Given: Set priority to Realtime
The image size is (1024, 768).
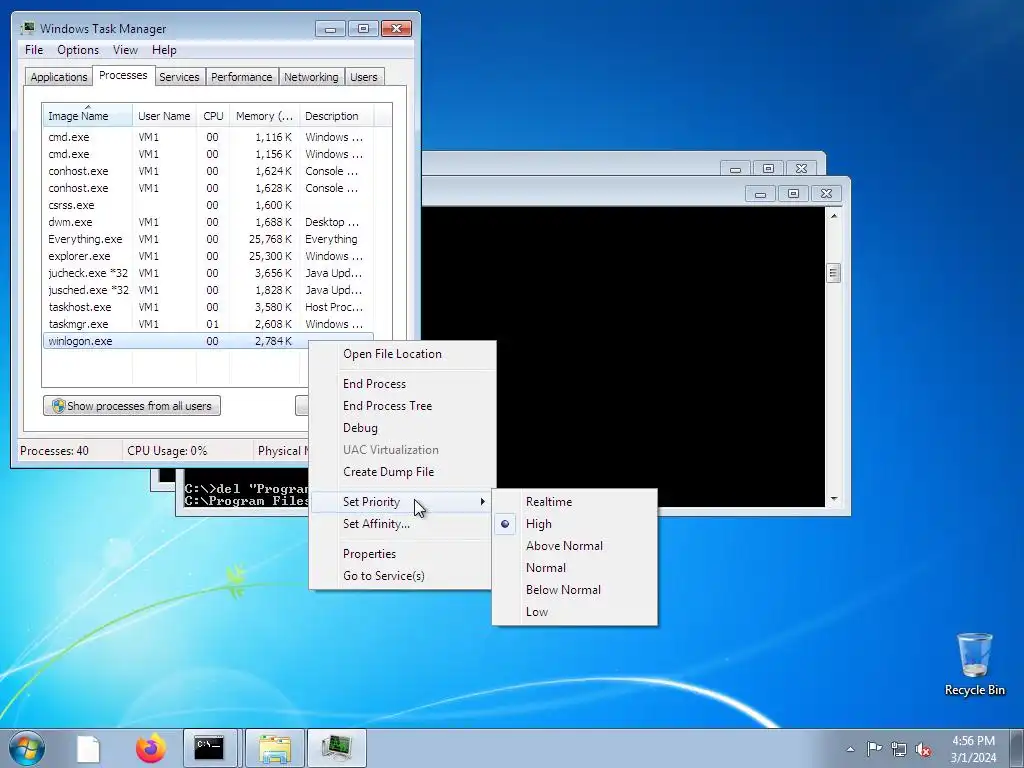Looking at the screenshot, I should pos(575,502).
